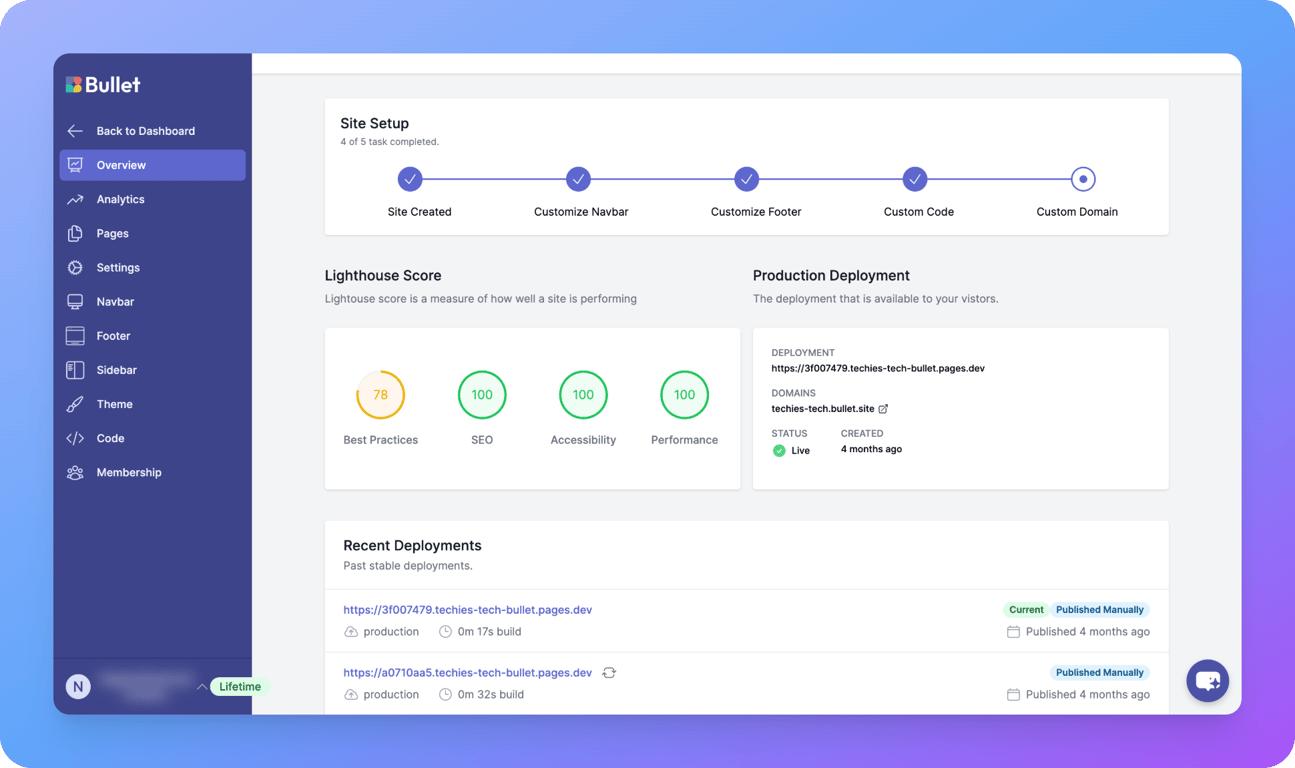Select the Custom Domain step circle
The width and height of the screenshot is (1295, 768).
point(1083,179)
